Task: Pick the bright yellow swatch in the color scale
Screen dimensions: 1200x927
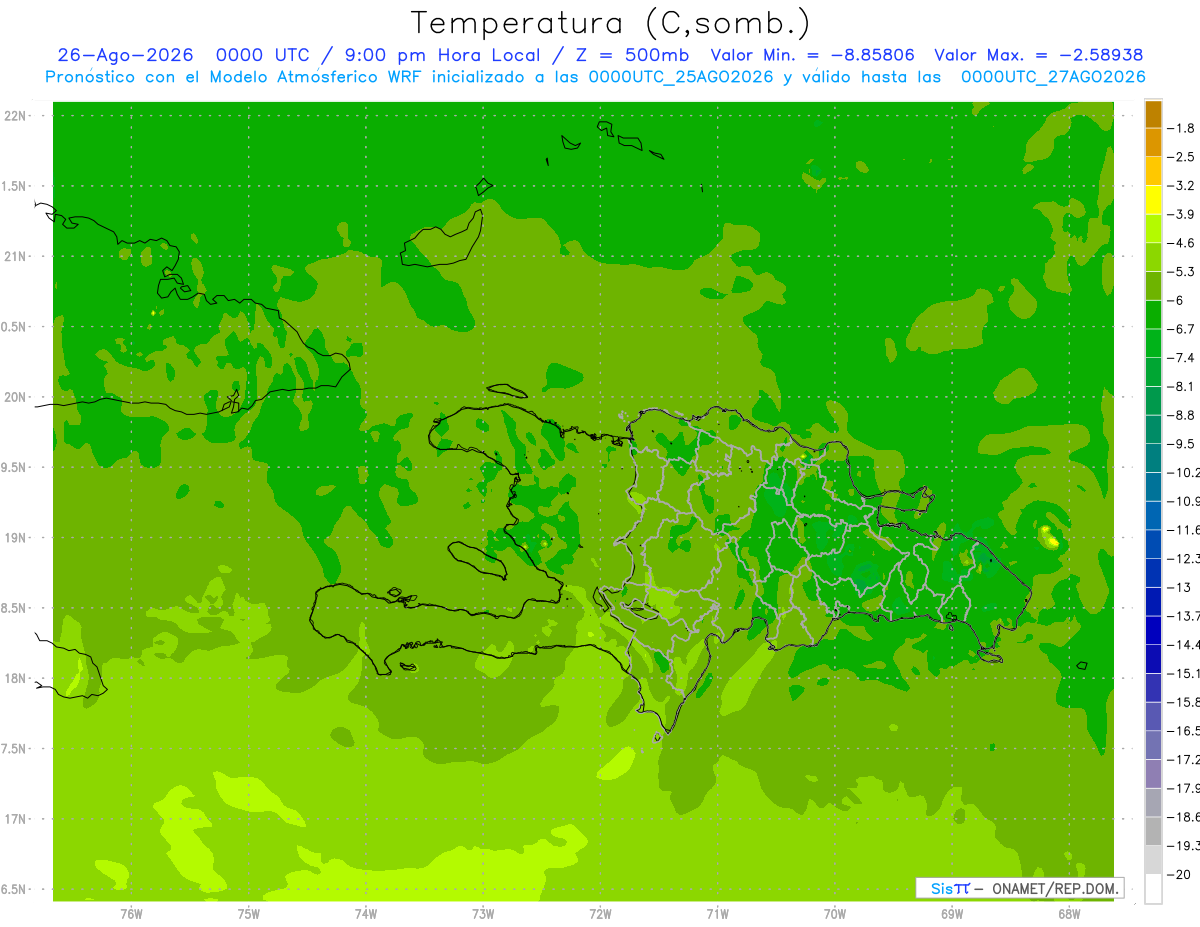Action: point(1153,200)
